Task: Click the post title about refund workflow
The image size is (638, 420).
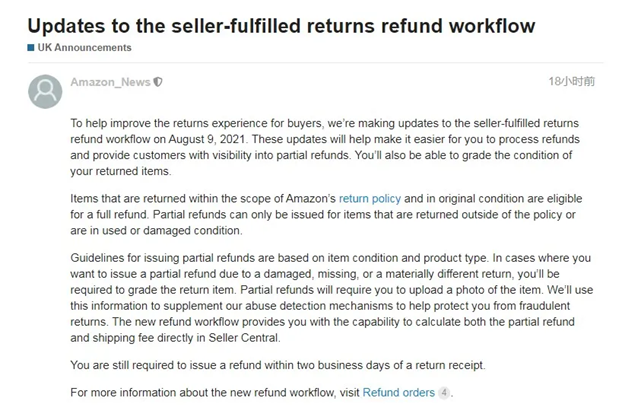Action: [282, 26]
